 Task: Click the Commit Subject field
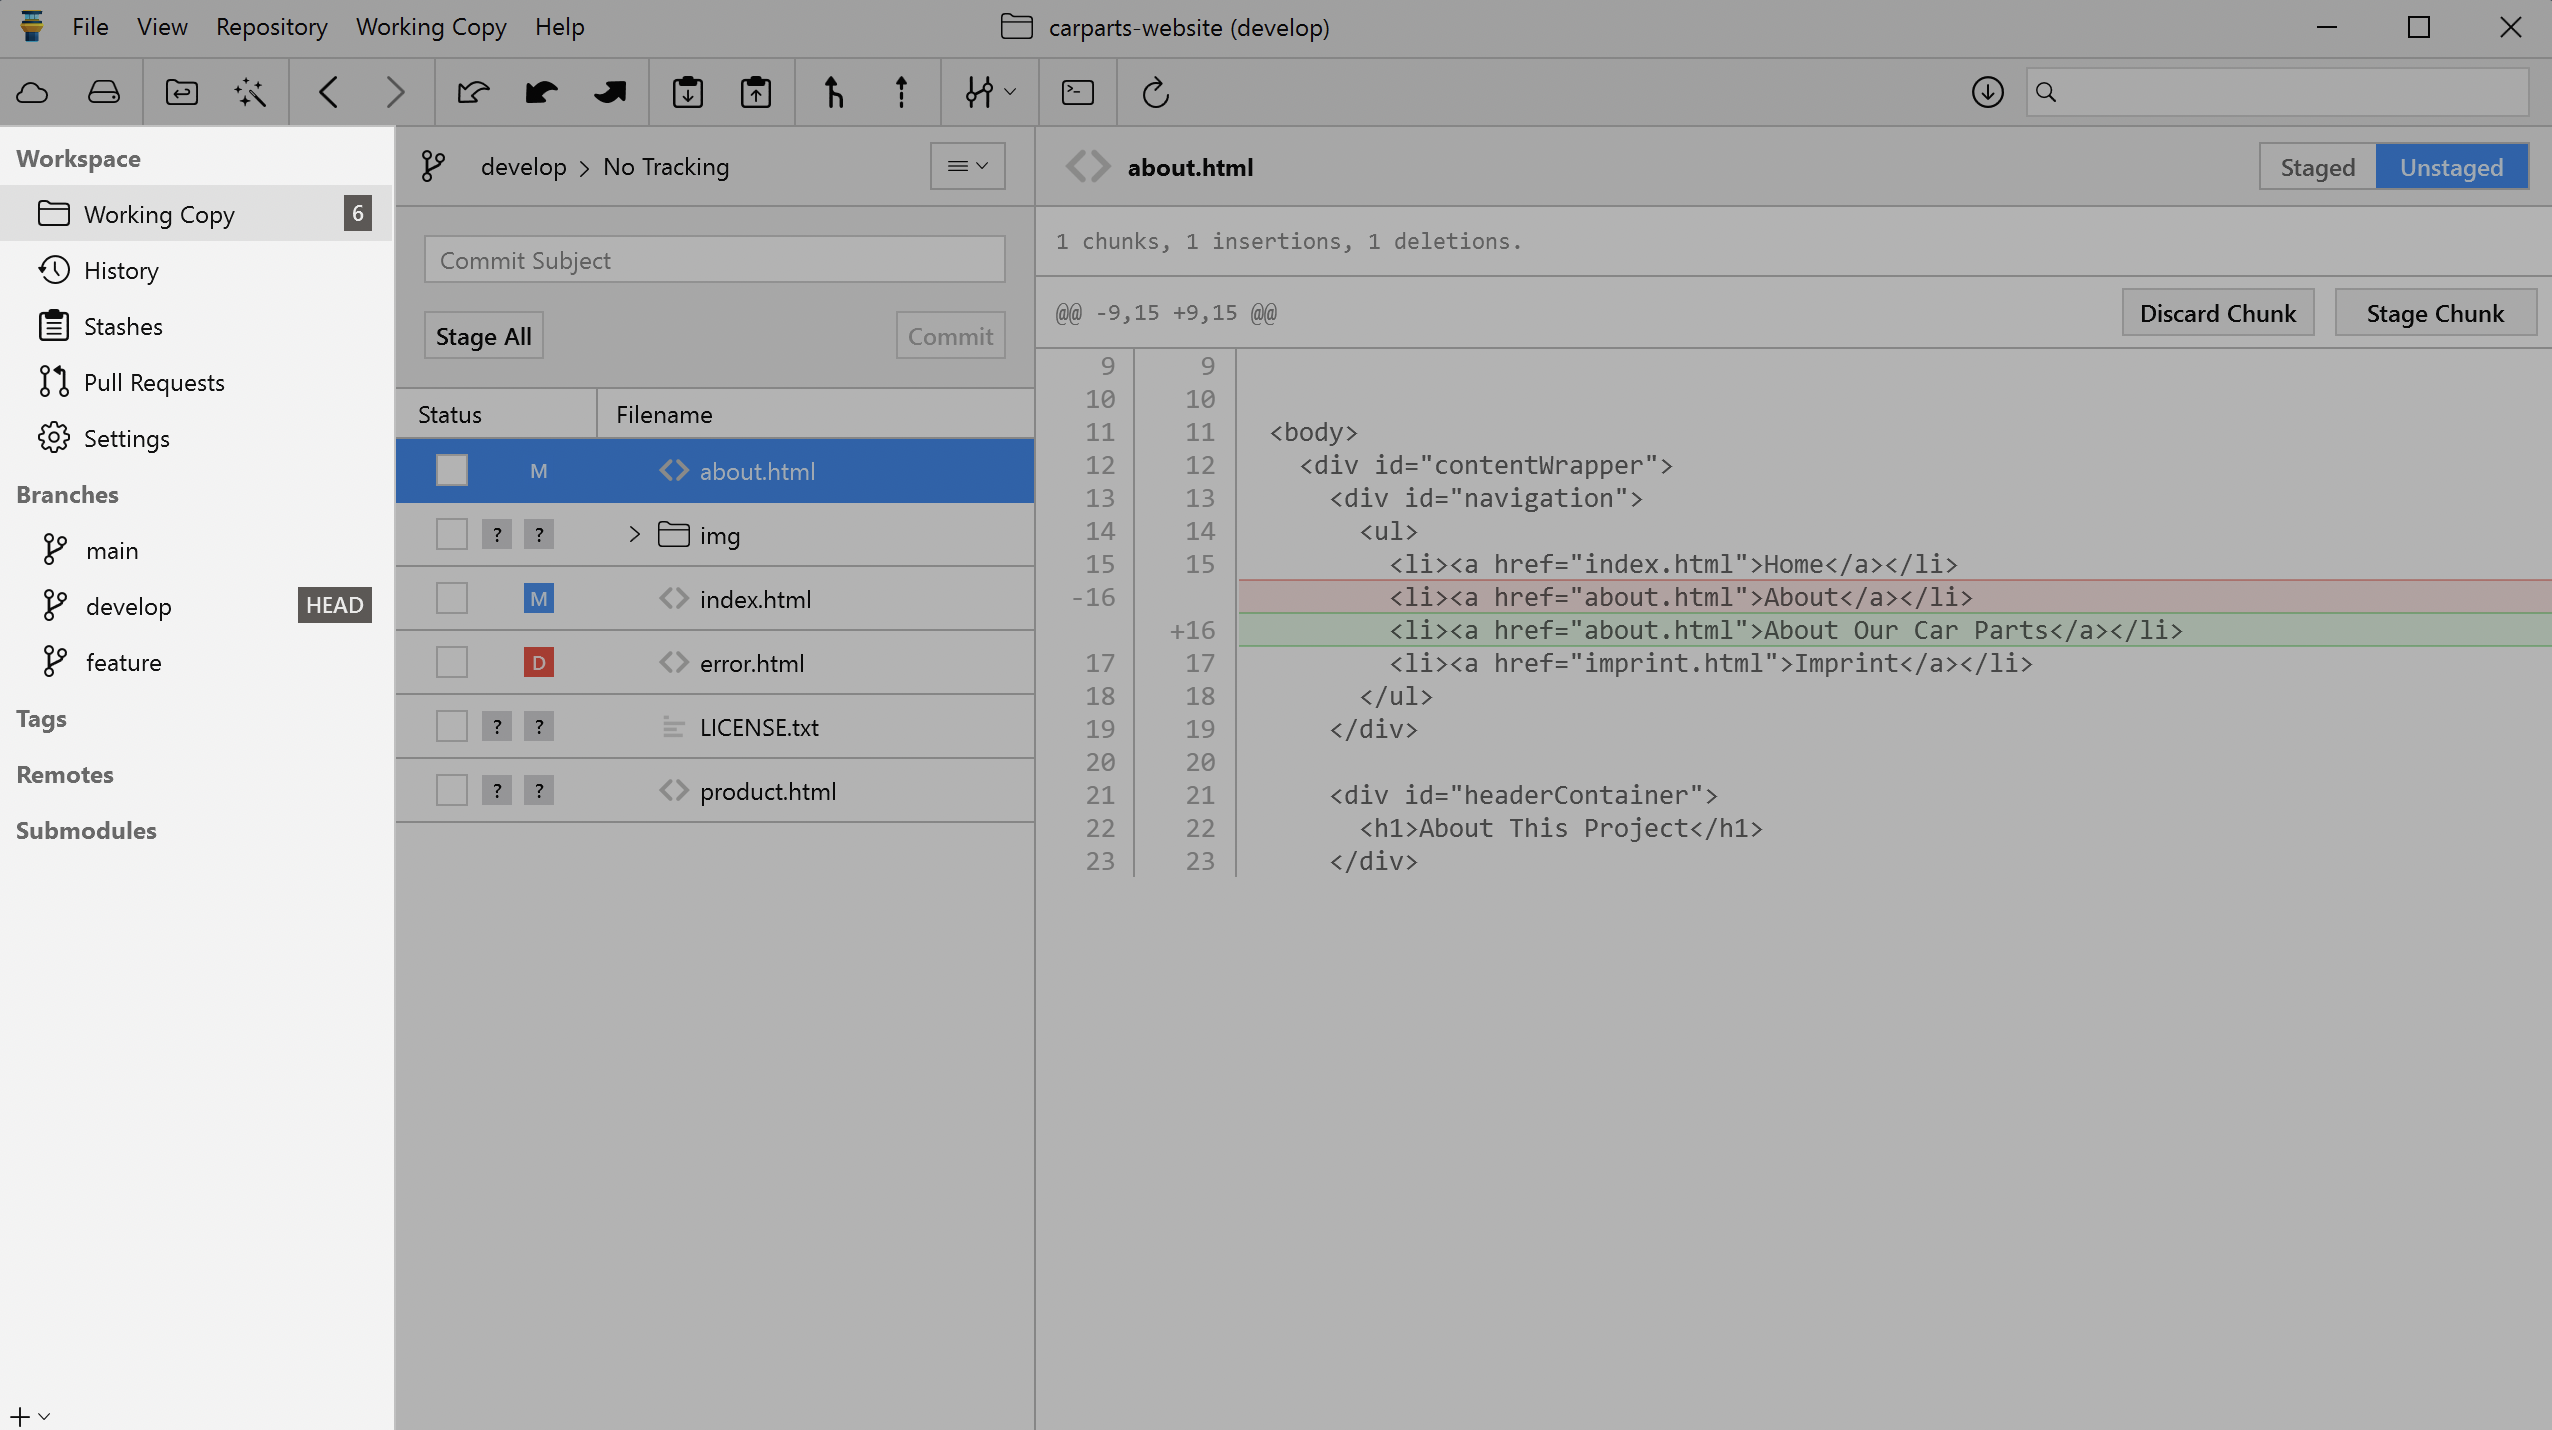click(714, 260)
